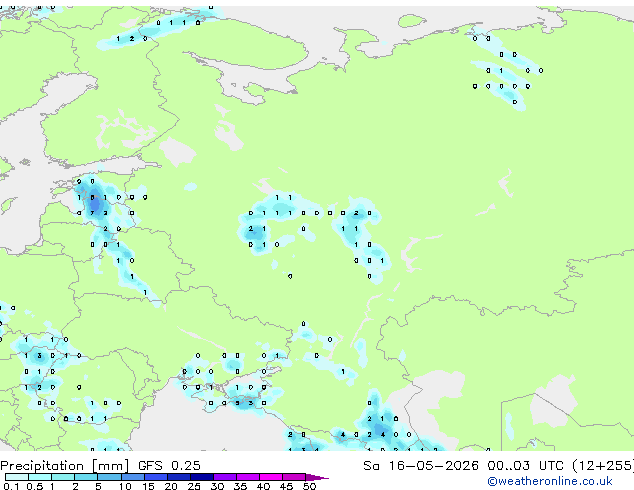The image size is (634, 490).
Task: Click the '35' legend scale value
Action: click(240, 486)
